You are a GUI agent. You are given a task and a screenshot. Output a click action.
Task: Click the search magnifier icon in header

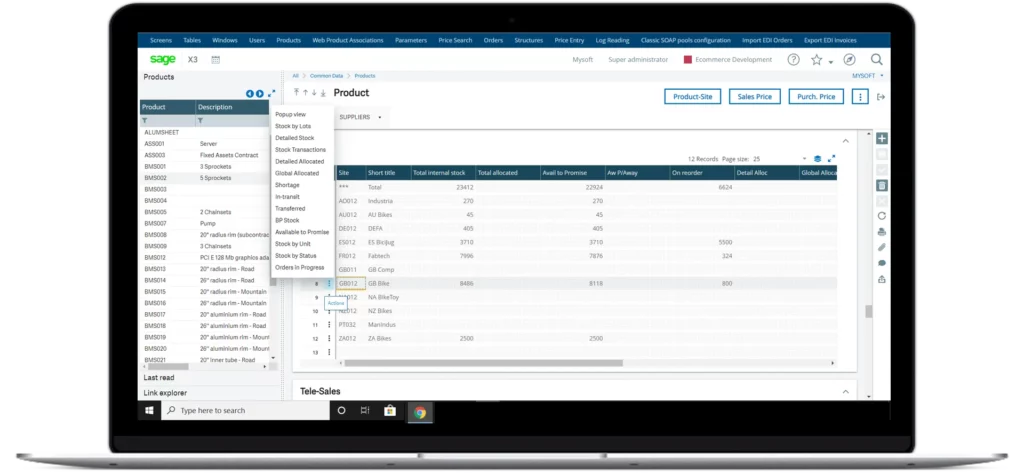pos(876,59)
